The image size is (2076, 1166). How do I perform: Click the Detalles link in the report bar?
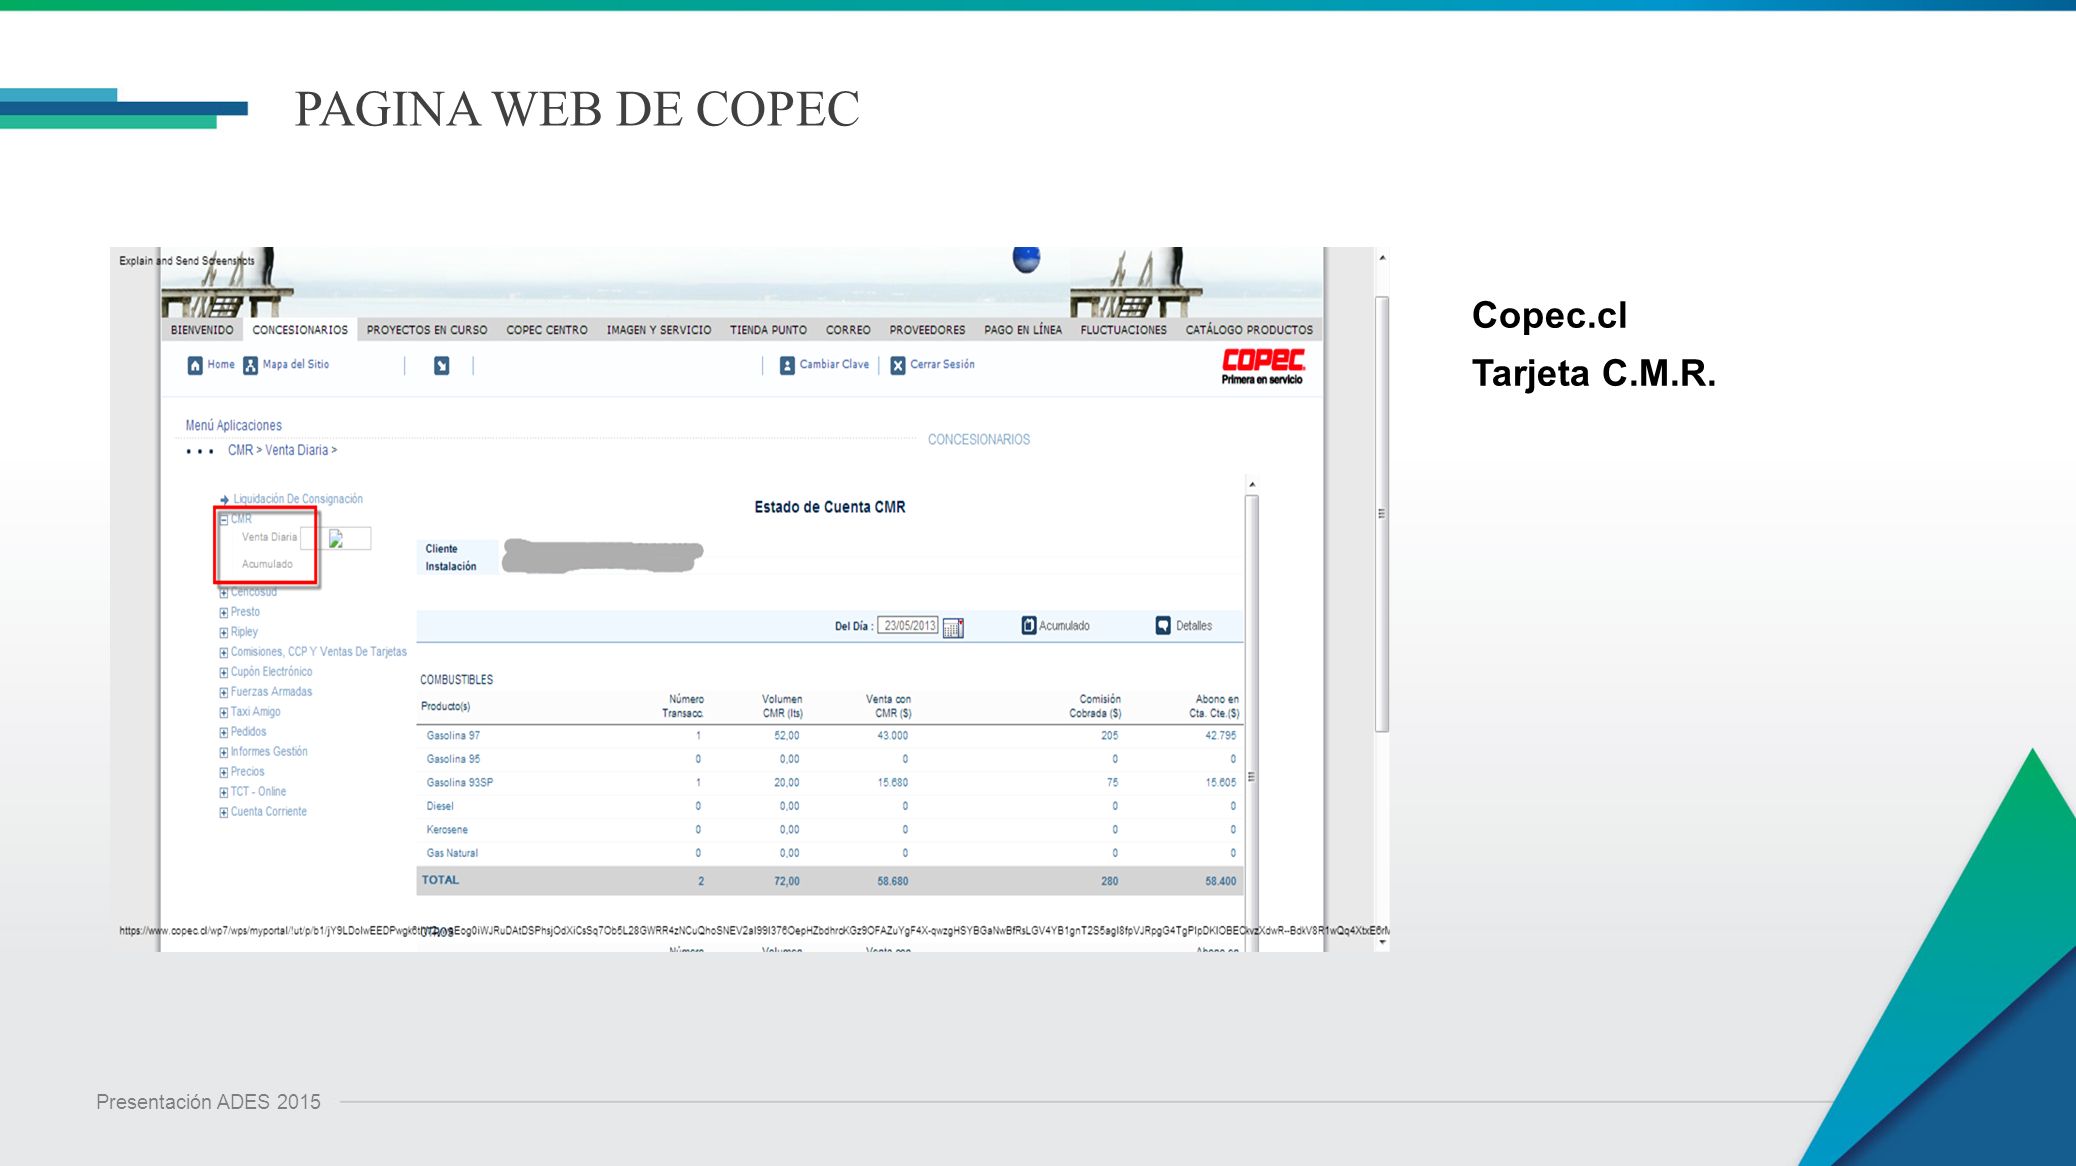click(x=1194, y=626)
